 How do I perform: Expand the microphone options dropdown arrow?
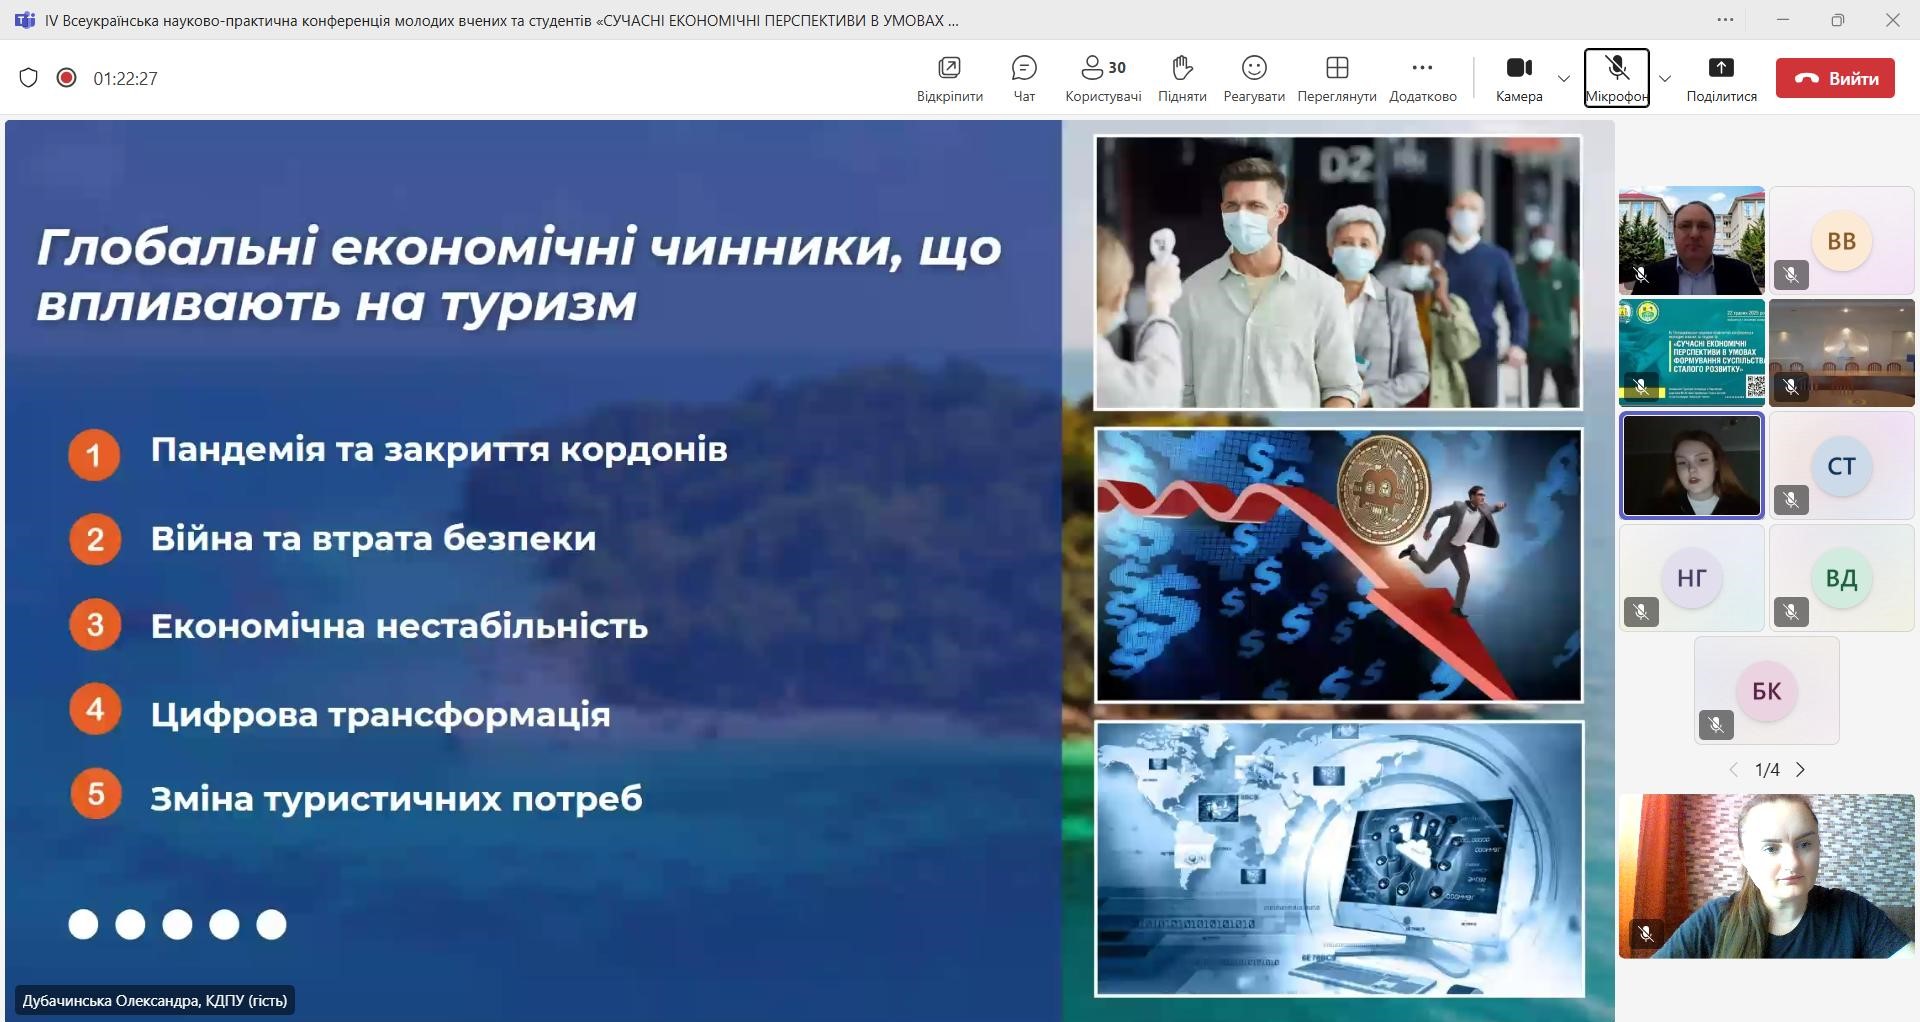point(1665,79)
